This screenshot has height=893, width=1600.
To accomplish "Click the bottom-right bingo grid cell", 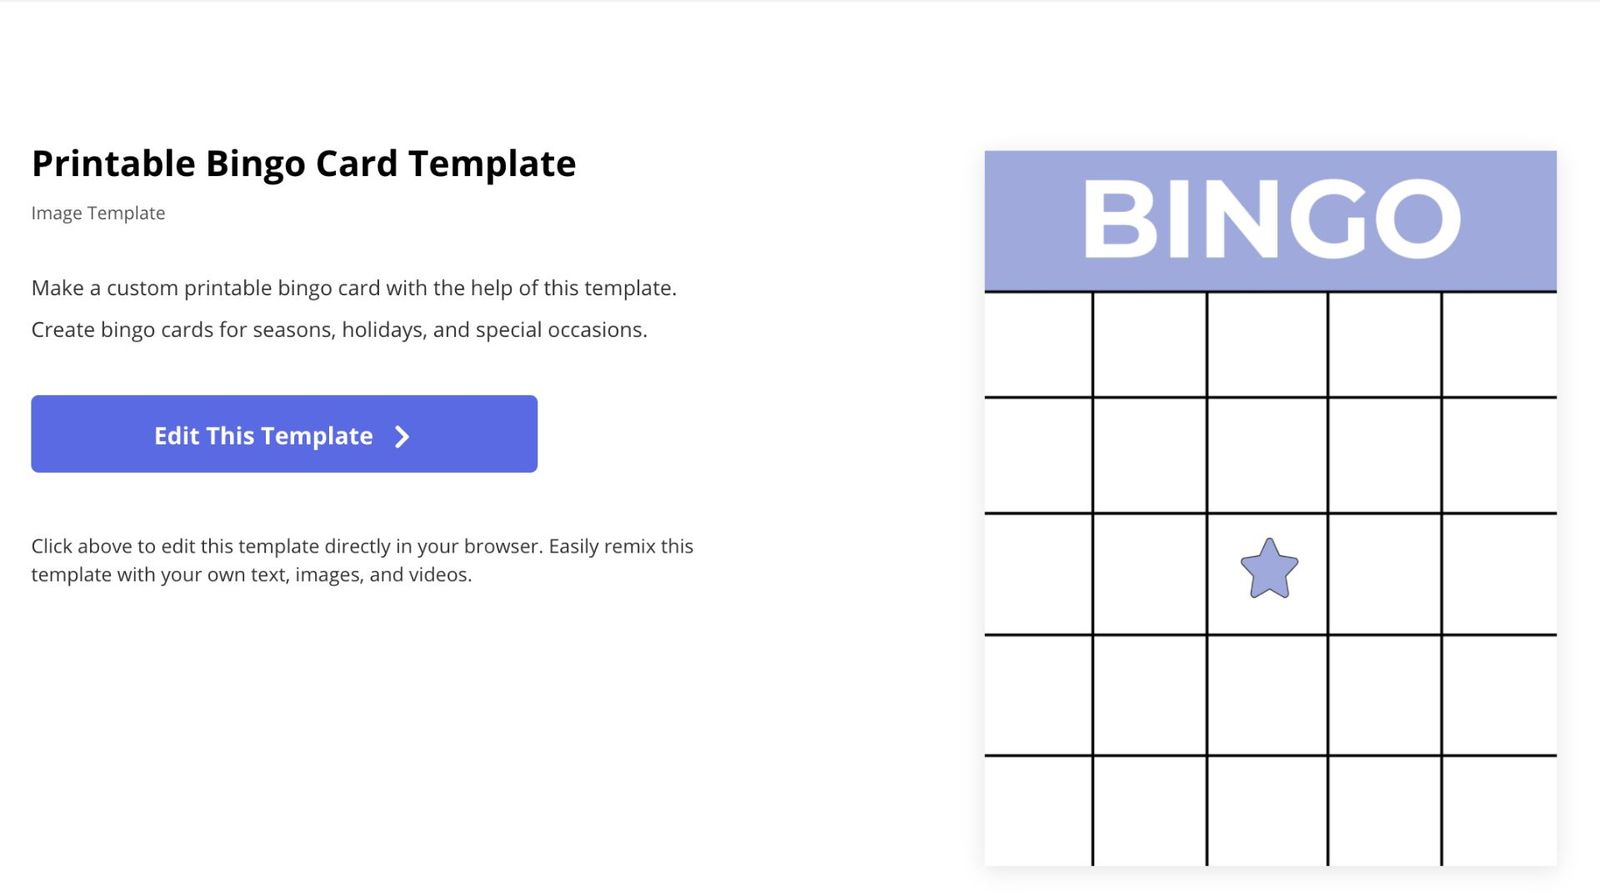I will click(1500, 810).
